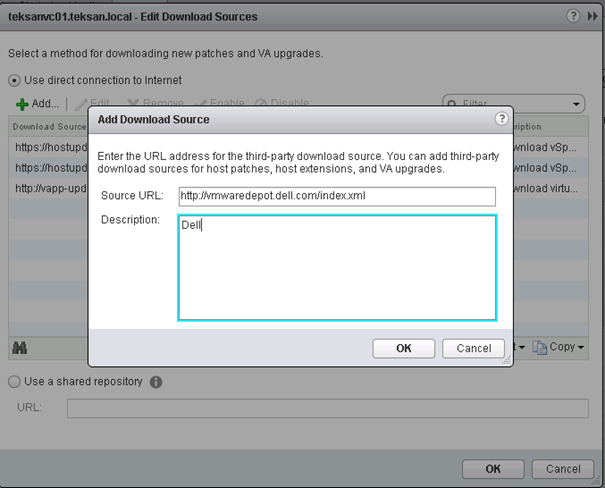Click the Filter magnifier icon

coord(452,104)
